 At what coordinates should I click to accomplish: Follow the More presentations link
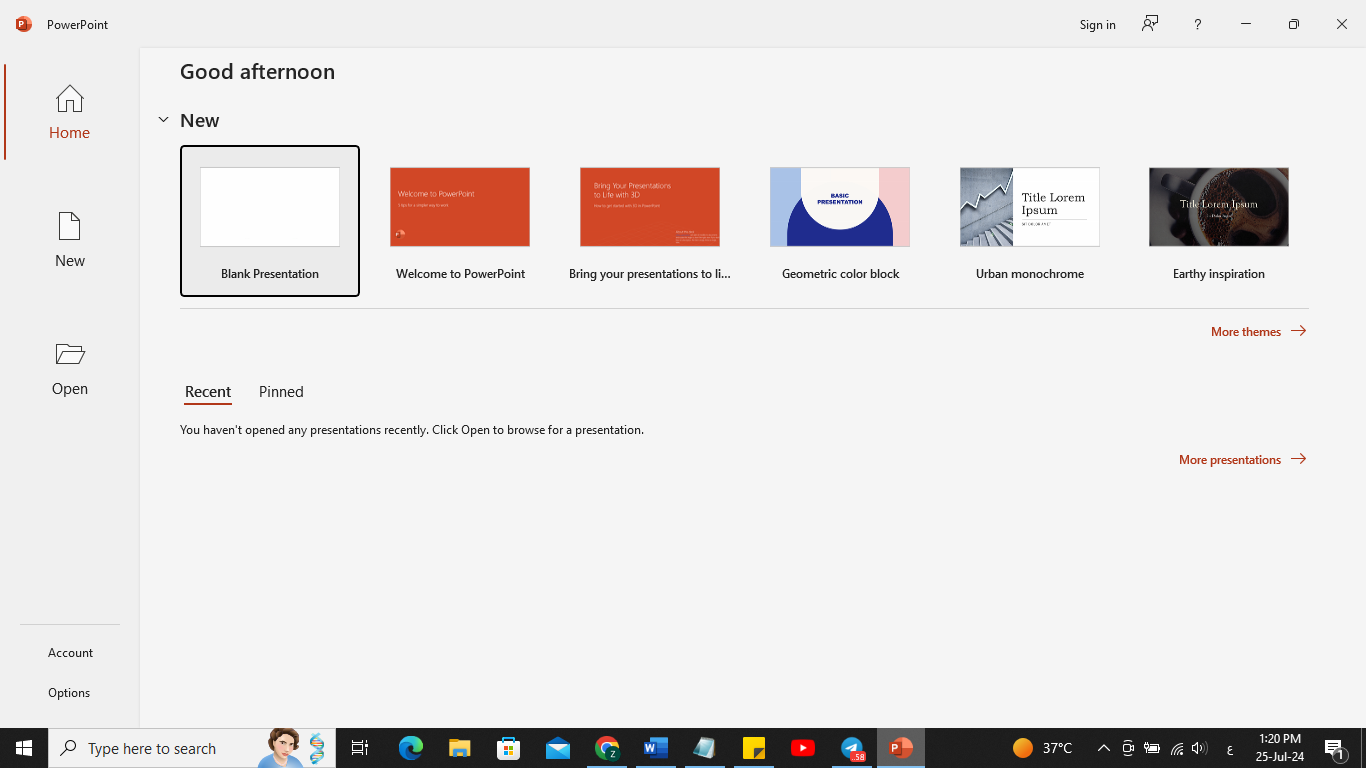pos(1242,459)
